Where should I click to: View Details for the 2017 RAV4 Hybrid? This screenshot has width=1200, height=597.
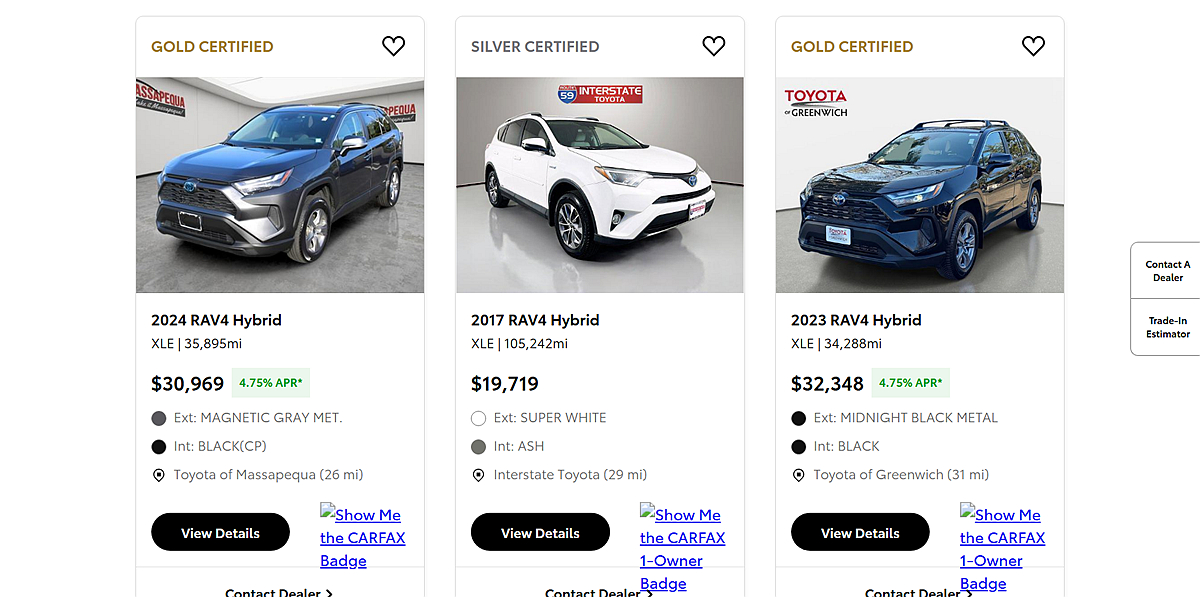click(x=540, y=533)
